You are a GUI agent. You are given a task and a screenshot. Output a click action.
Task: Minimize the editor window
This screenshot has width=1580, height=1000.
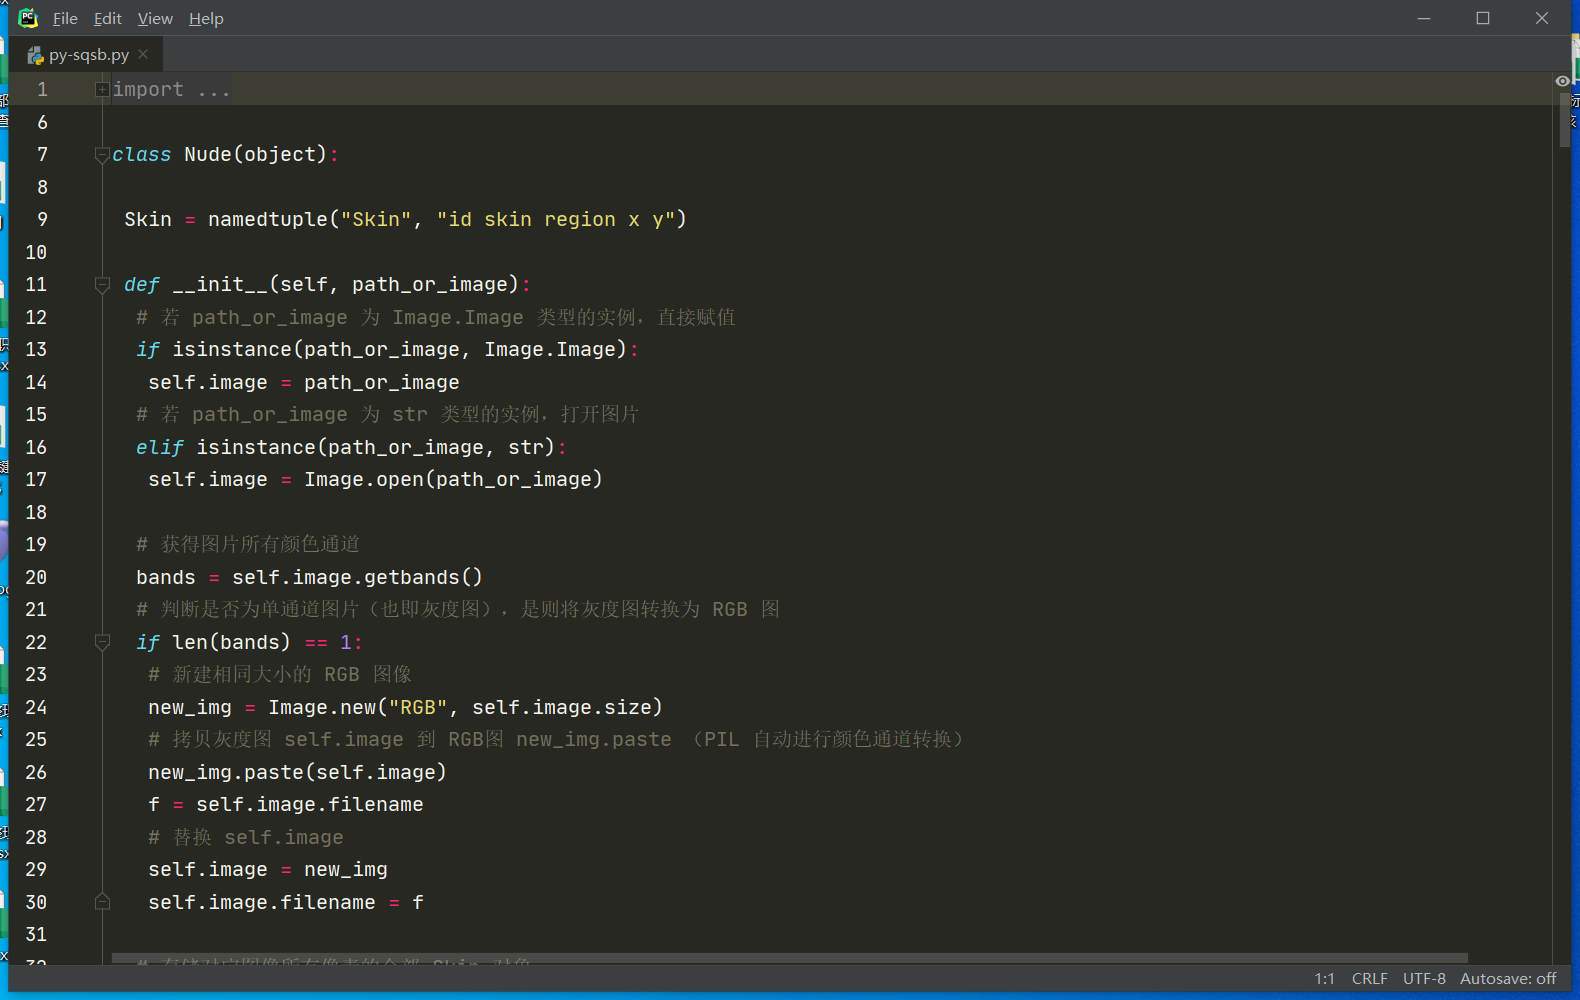pos(1424,18)
